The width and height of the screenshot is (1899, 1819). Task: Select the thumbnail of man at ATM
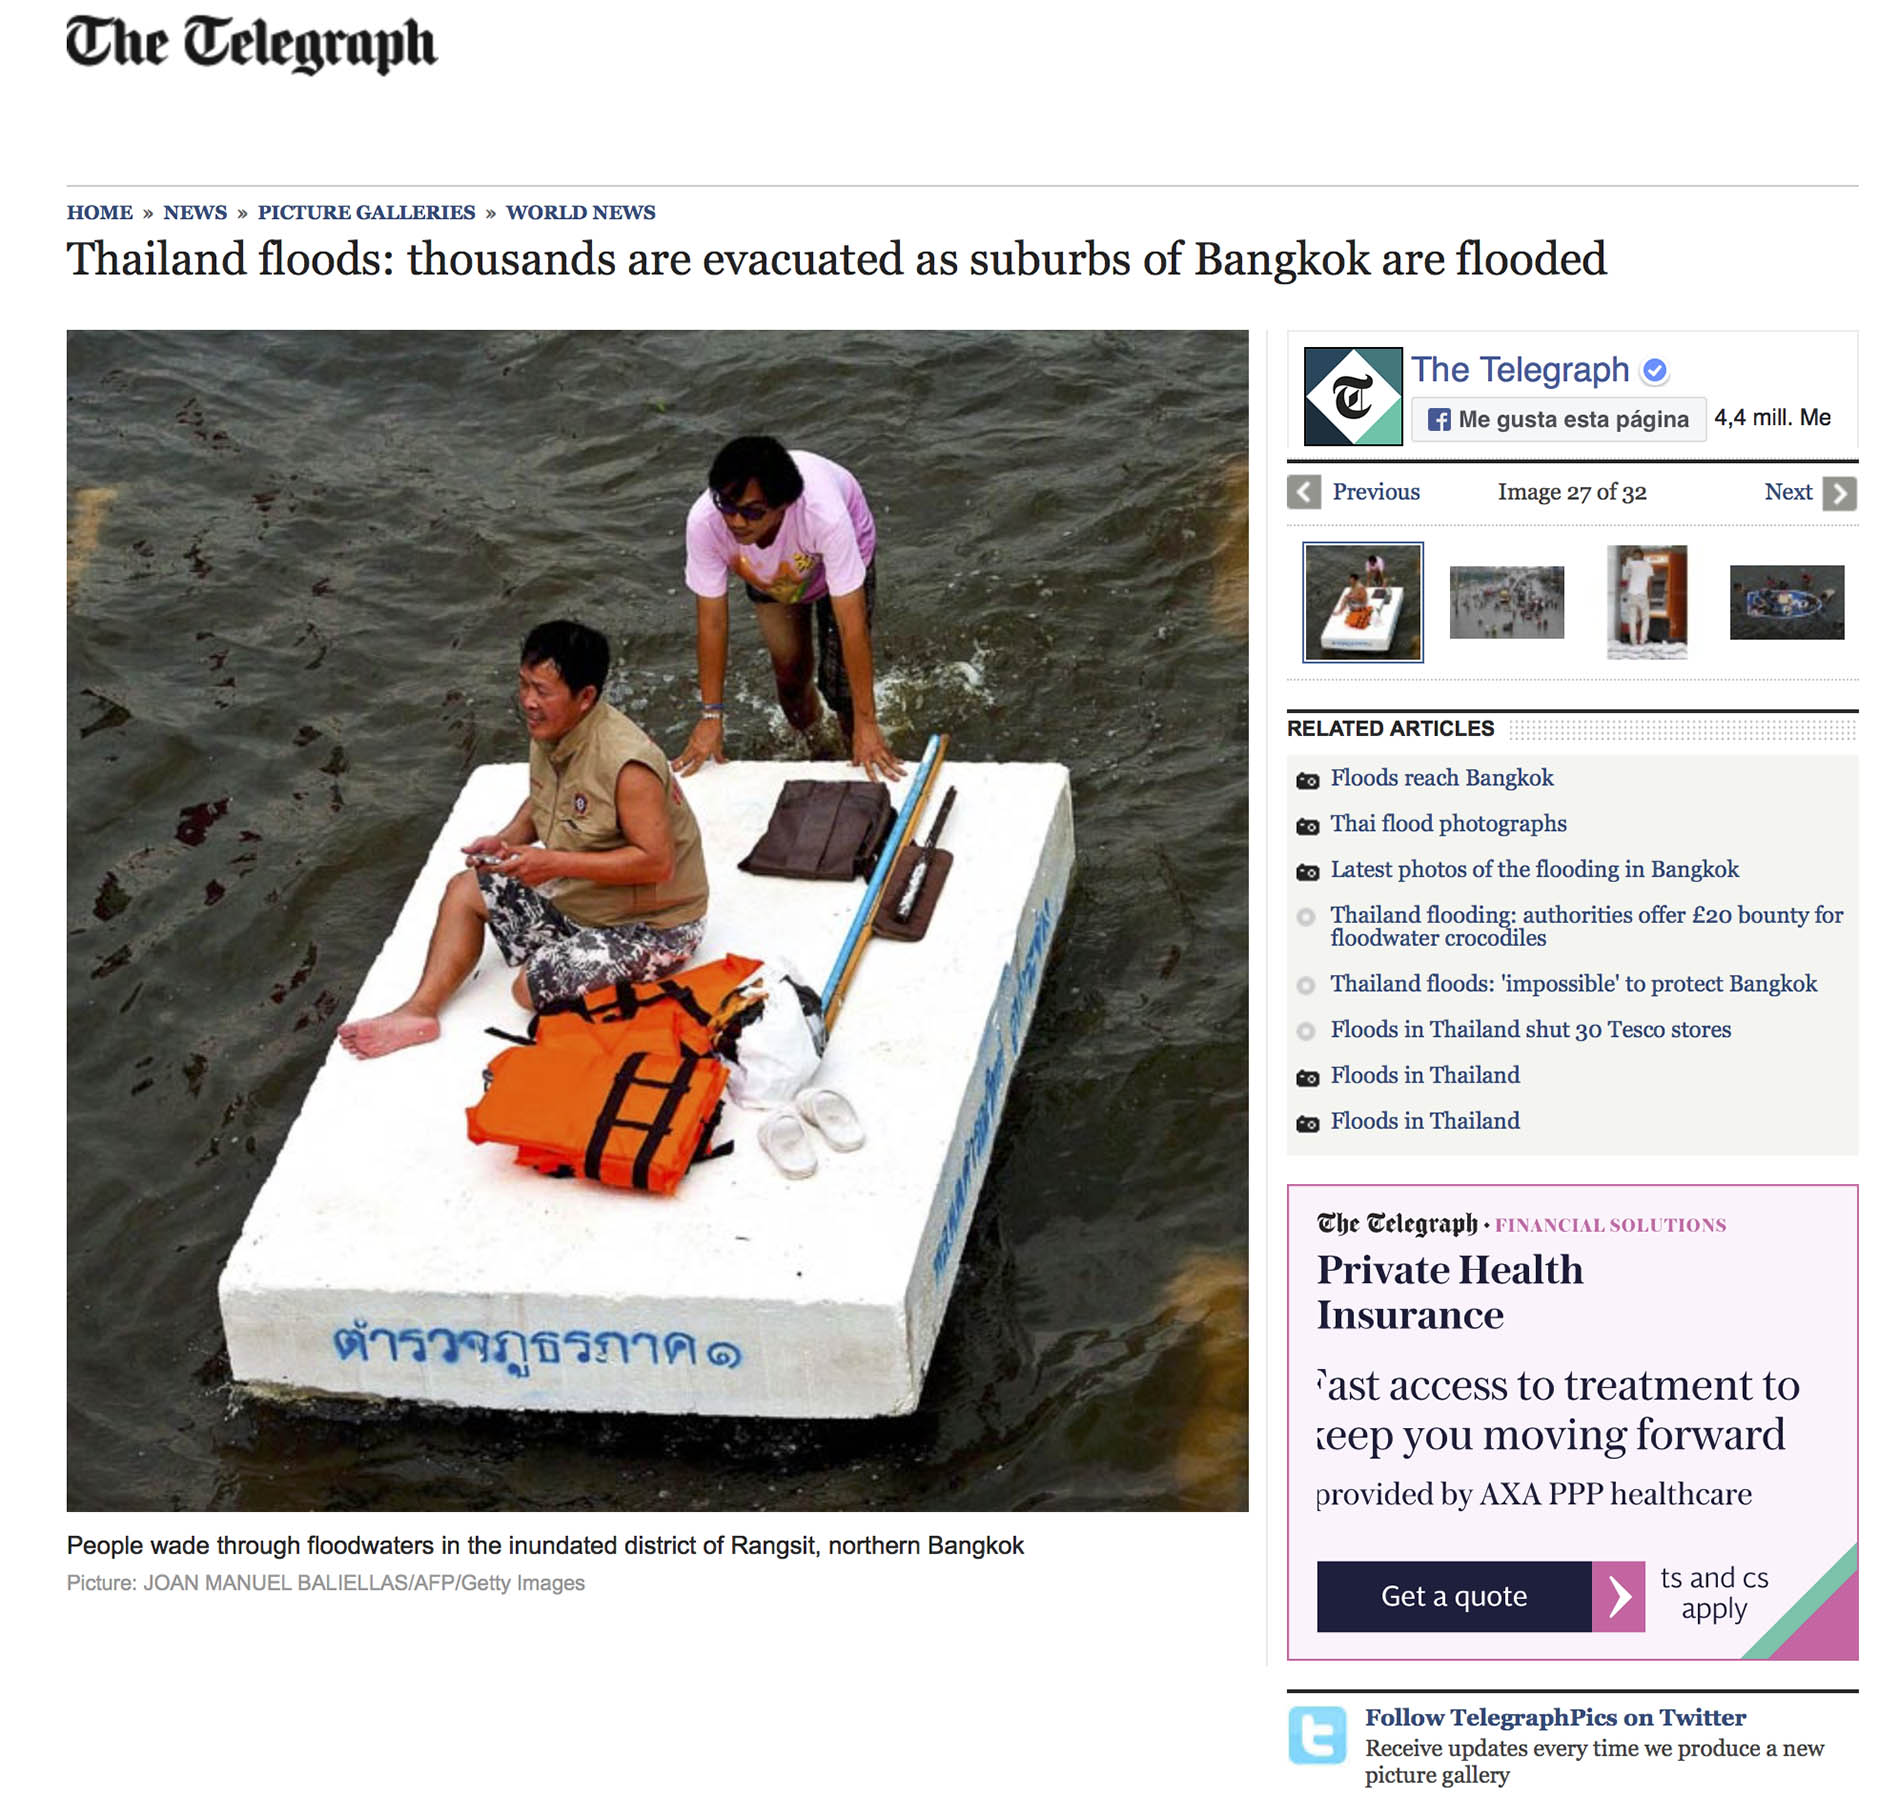[x=1646, y=602]
